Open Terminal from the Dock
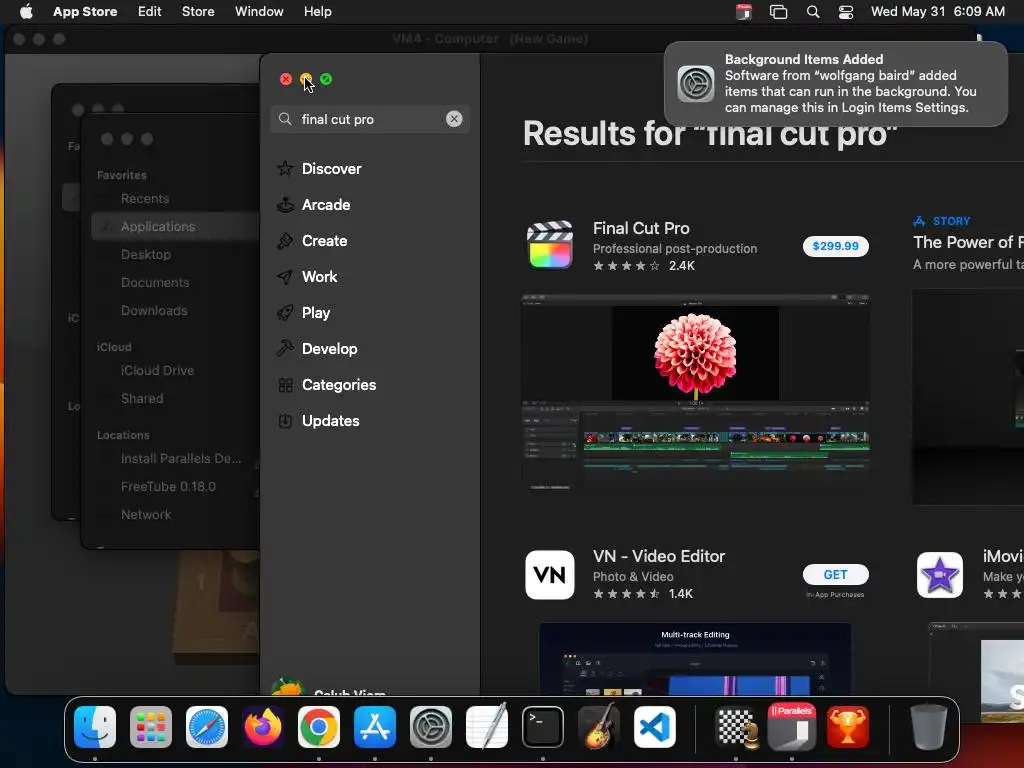The height and width of the screenshot is (768, 1024). click(543, 726)
